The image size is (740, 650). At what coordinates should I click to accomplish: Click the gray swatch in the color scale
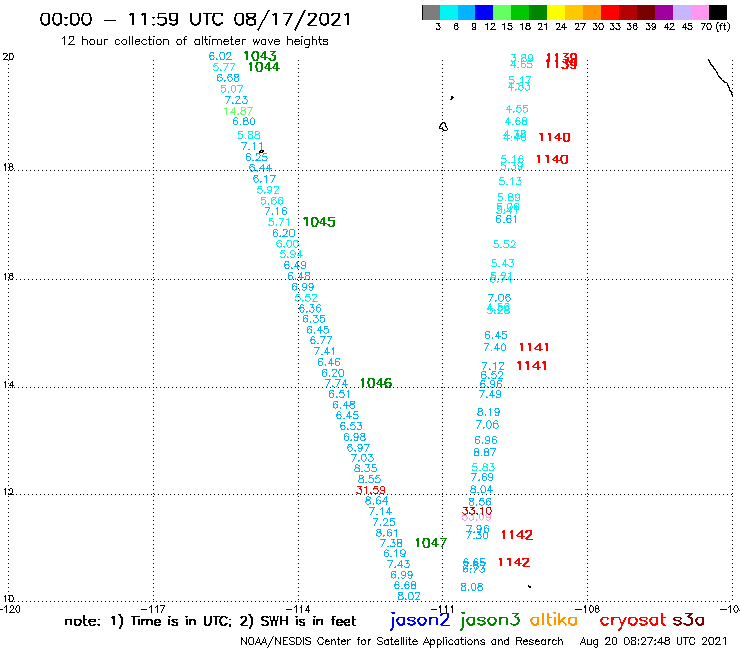(431, 12)
